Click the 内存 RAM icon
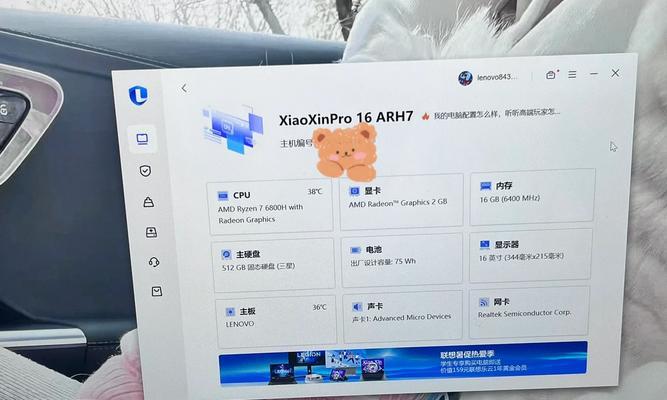This screenshot has width=667, height=400. point(485,186)
